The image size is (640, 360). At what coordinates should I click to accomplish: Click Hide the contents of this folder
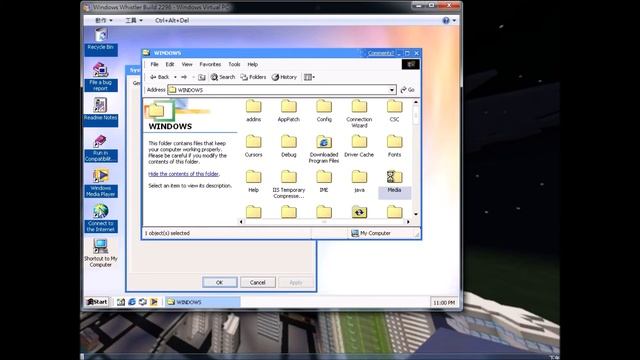[x=184, y=174]
